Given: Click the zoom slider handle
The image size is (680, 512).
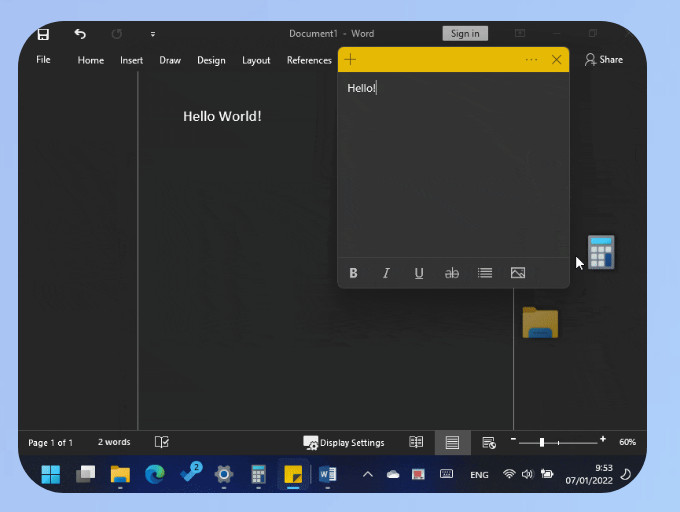Looking at the screenshot, I should click(x=542, y=443).
